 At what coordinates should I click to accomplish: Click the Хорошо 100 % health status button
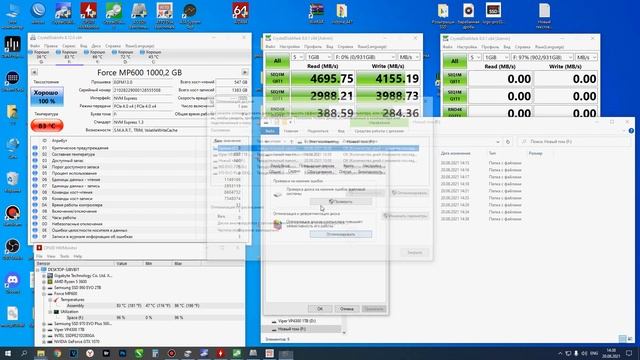pyautogui.click(x=47, y=97)
